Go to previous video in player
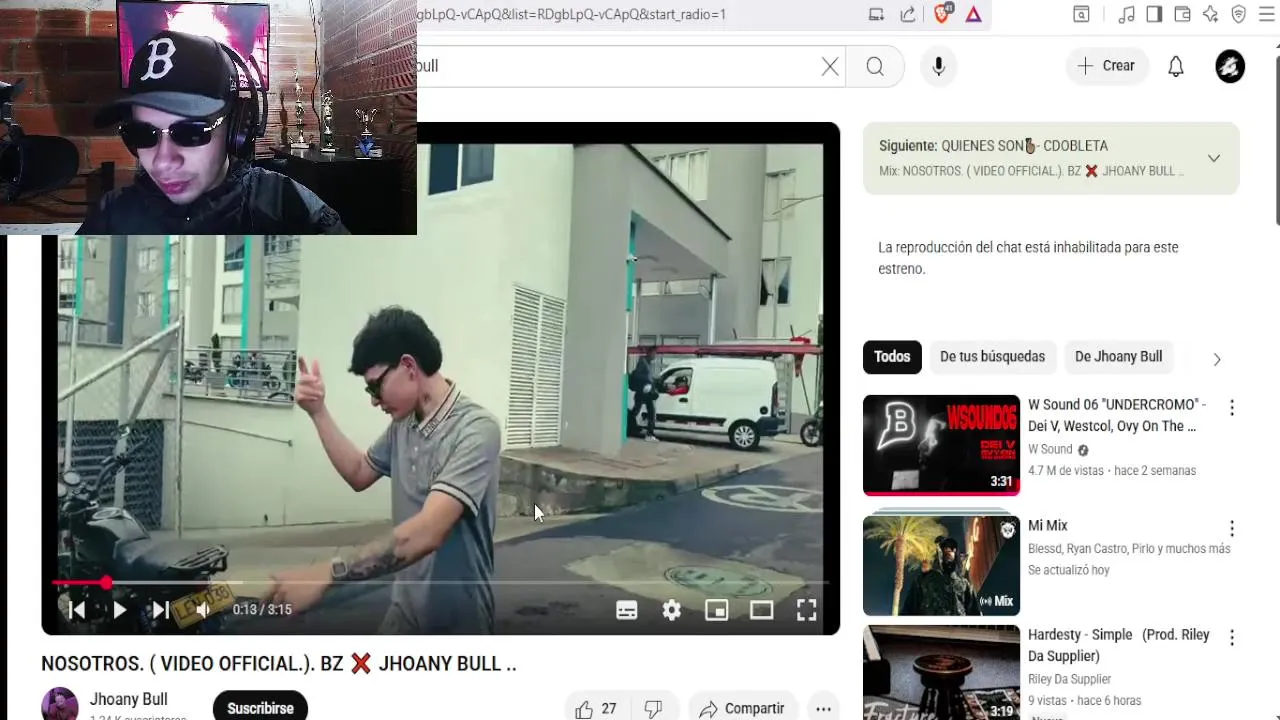 pos(76,609)
